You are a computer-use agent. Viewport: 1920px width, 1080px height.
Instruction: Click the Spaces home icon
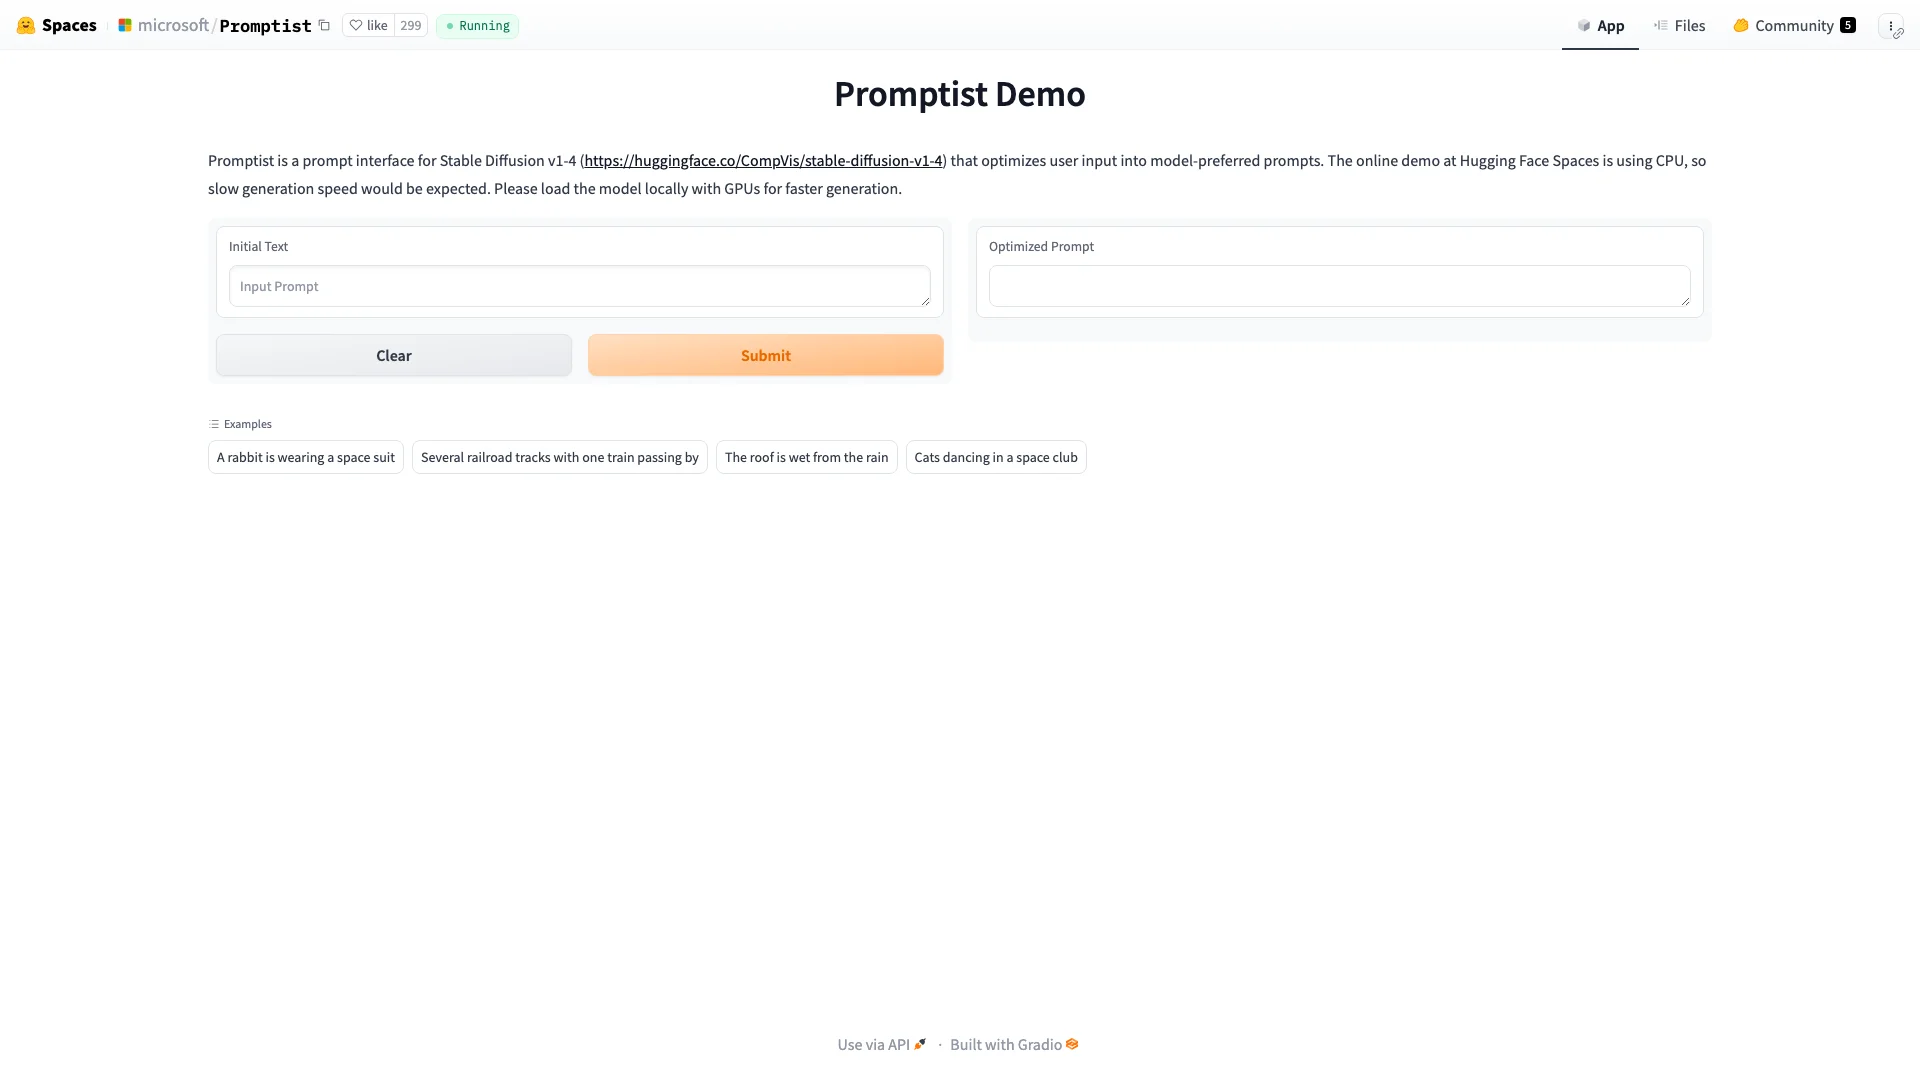click(24, 24)
